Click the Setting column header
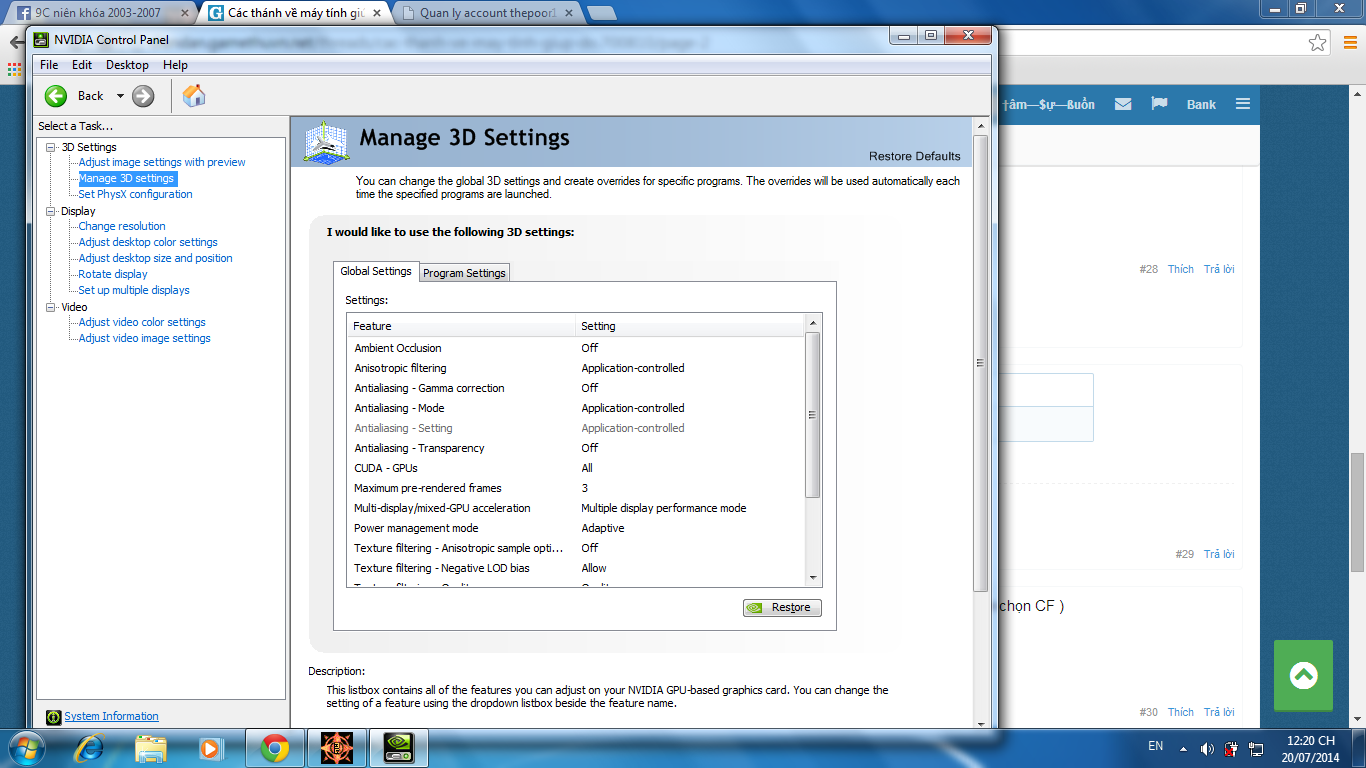This screenshot has width=1366, height=768. 690,326
